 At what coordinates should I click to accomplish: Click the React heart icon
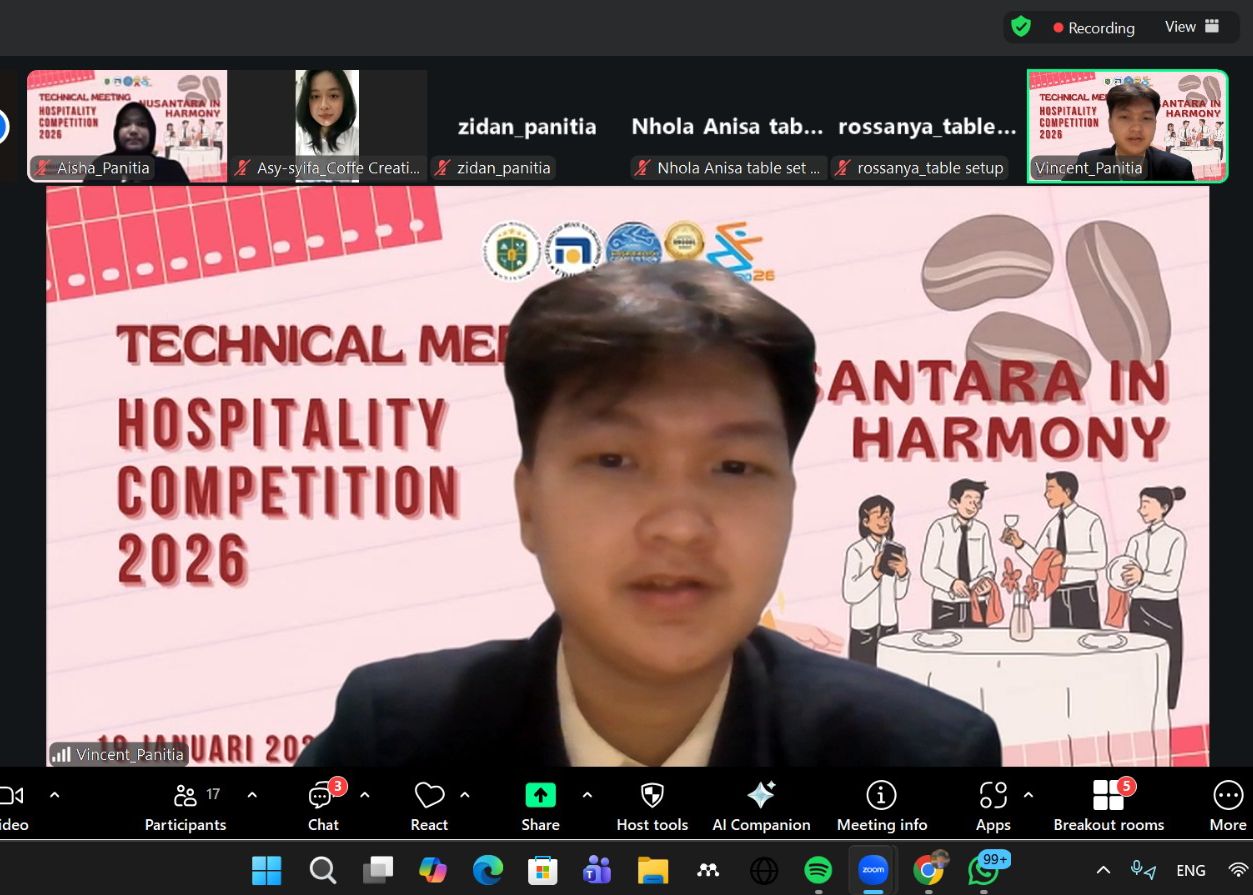(x=429, y=806)
